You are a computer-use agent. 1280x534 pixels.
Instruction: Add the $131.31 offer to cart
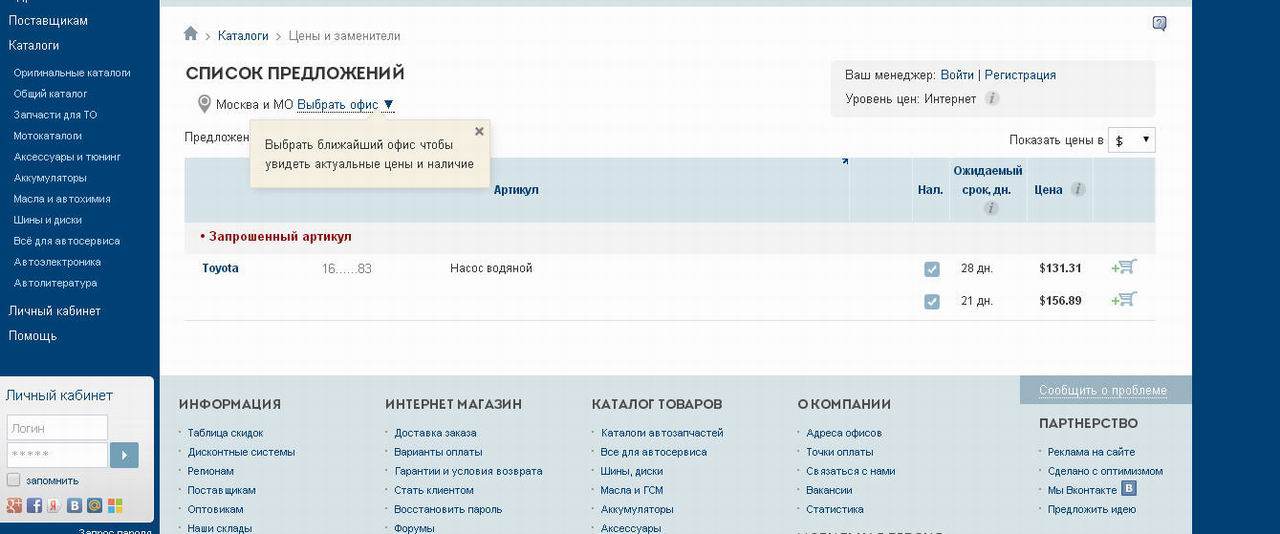1124,267
